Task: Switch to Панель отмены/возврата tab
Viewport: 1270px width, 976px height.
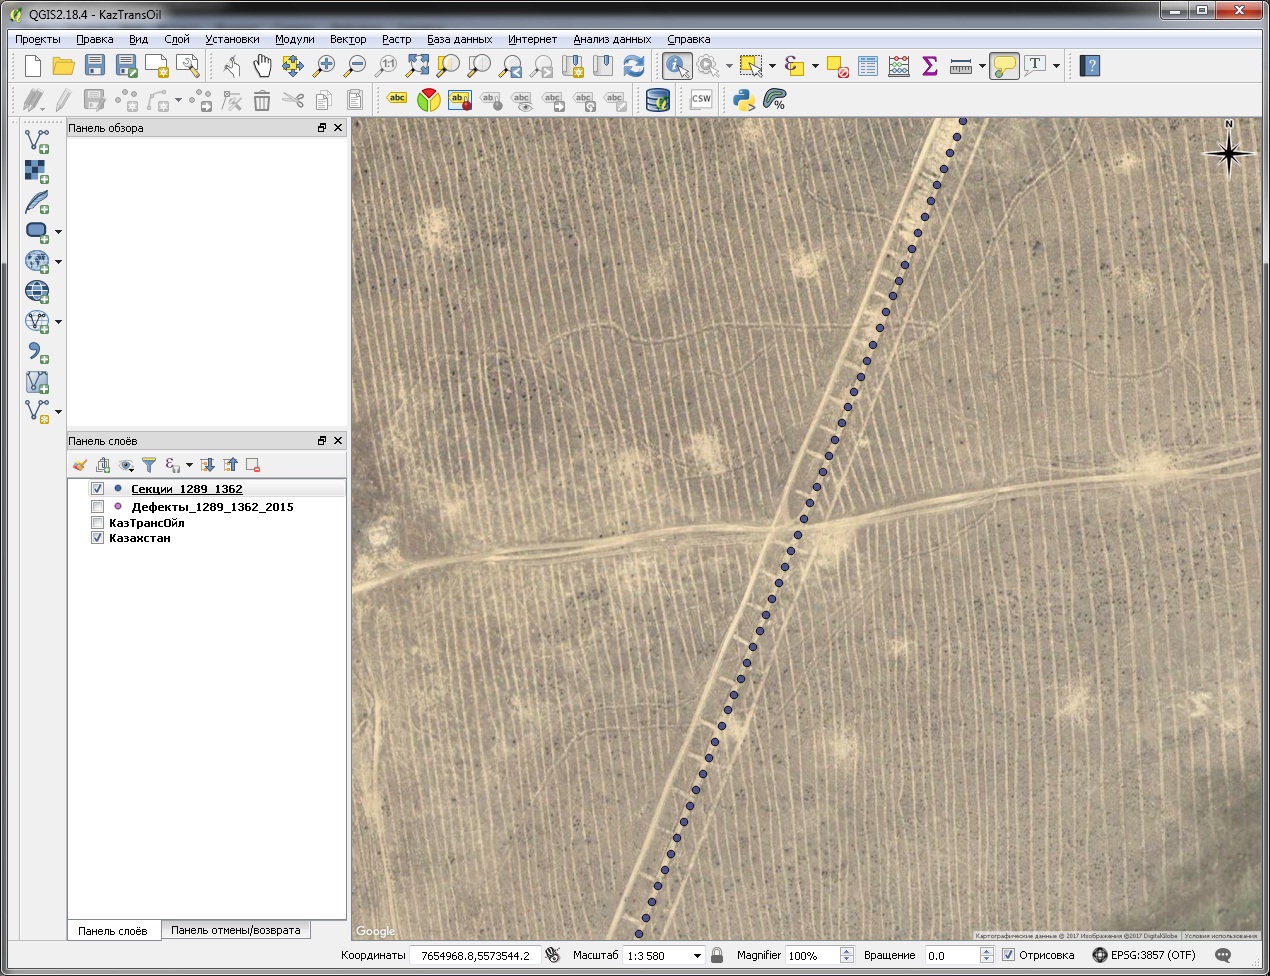Action: click(x=235, y=930)
